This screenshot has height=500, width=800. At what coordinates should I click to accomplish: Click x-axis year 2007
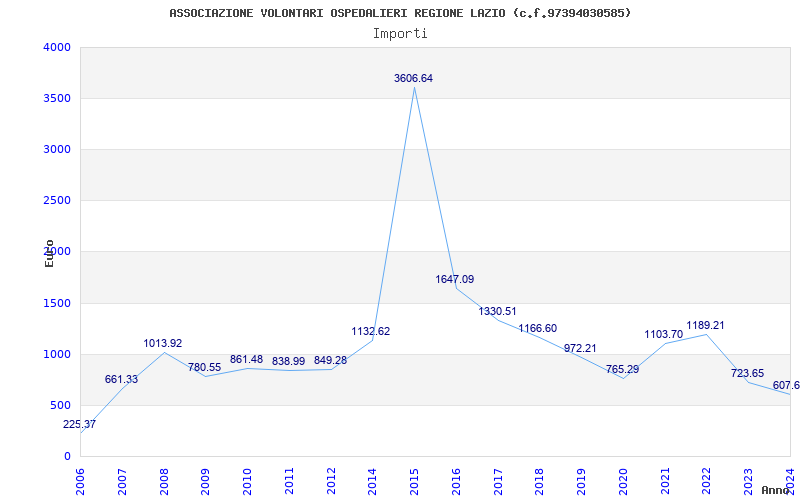pos(122,482)
